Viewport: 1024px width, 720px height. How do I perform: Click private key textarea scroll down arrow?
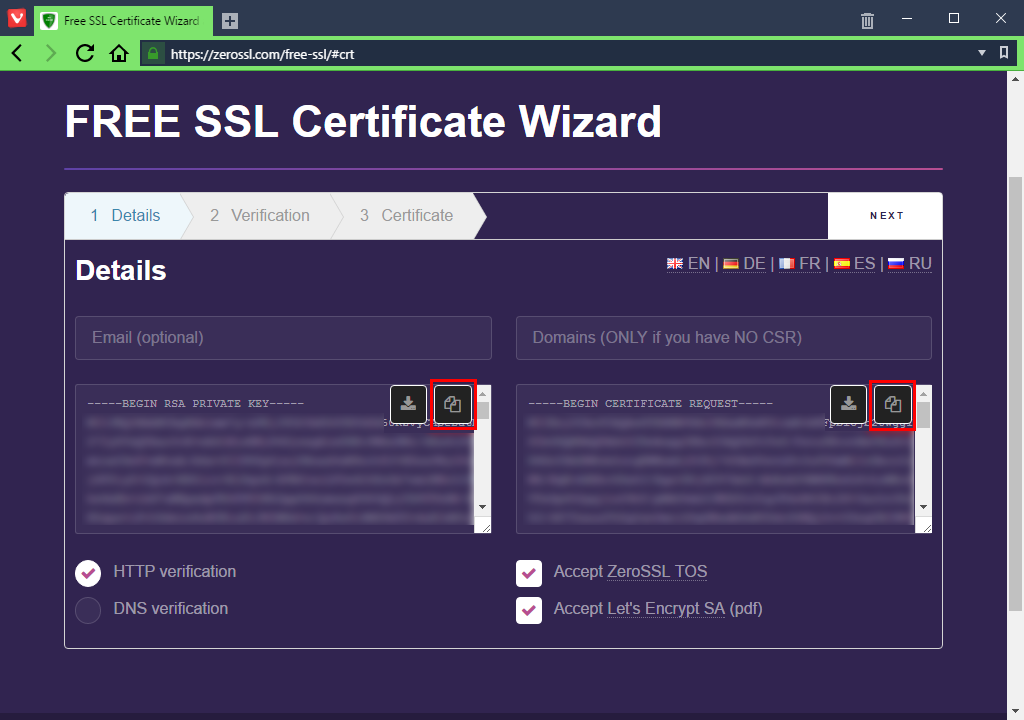483,506
